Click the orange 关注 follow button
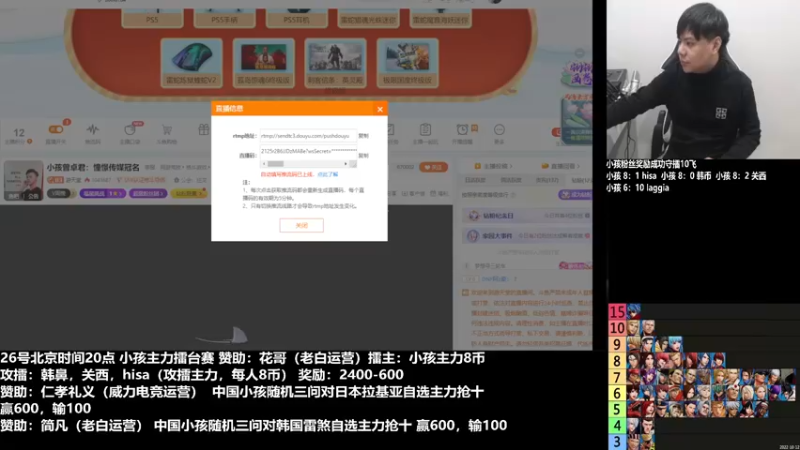800x450 pixels. coord(433,167)
